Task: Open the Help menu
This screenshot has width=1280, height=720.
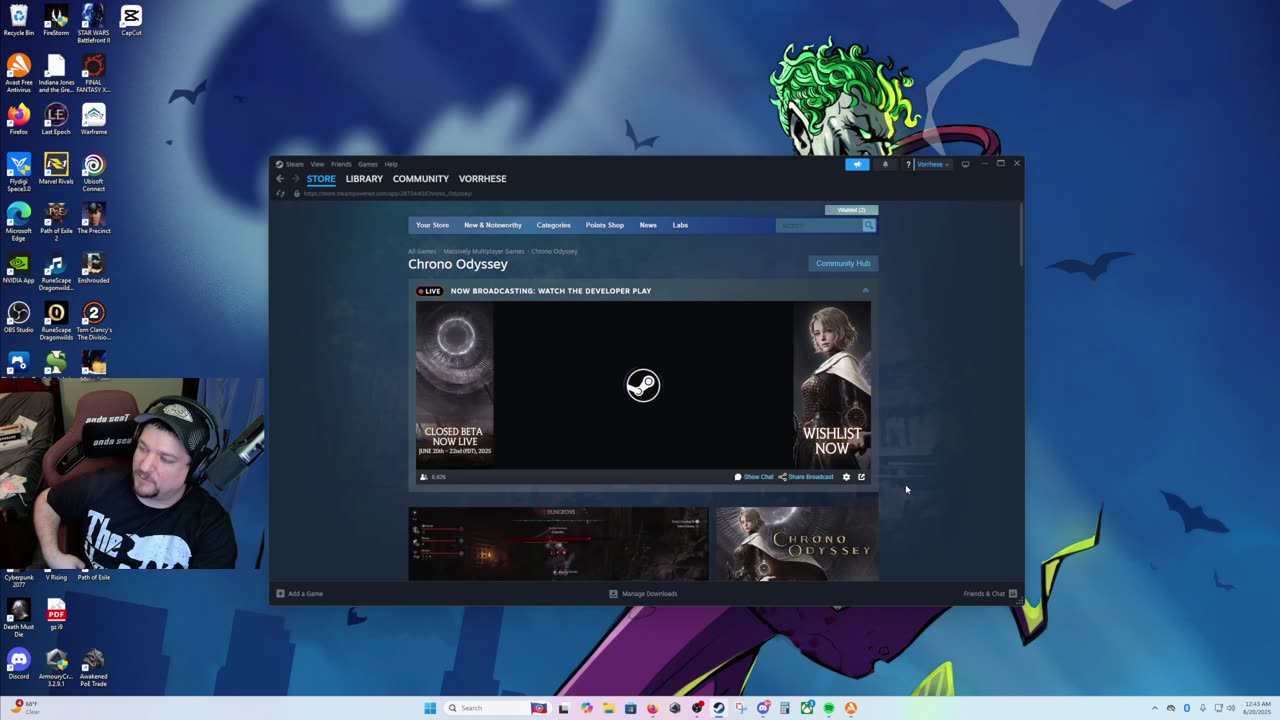Action: tap(391, 164)
